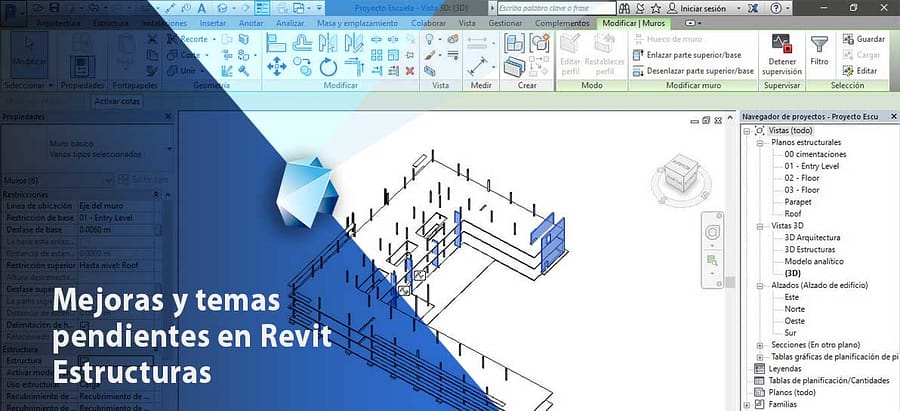Open the Colaborar ribbon tab
Viewport: 900px width, 411px height.
point(429,24)
